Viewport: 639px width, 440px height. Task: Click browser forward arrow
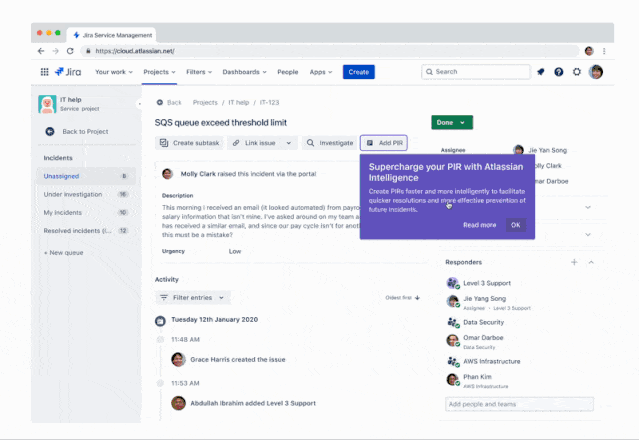(55, 51)
